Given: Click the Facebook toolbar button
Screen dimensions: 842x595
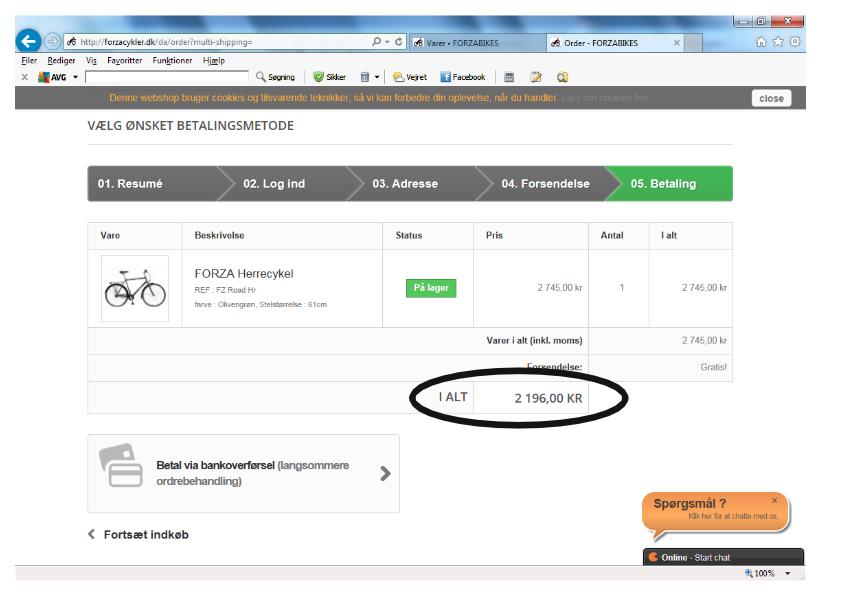Looking at the screenshot, I should (462, 77).
